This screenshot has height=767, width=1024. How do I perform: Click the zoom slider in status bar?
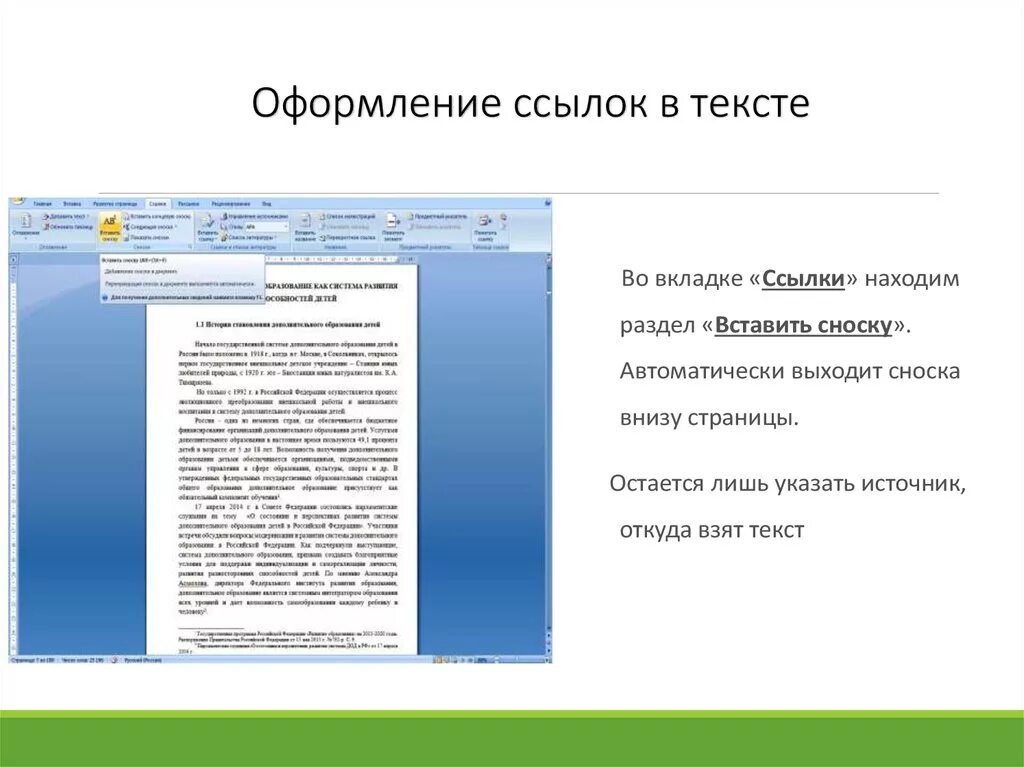520,661
